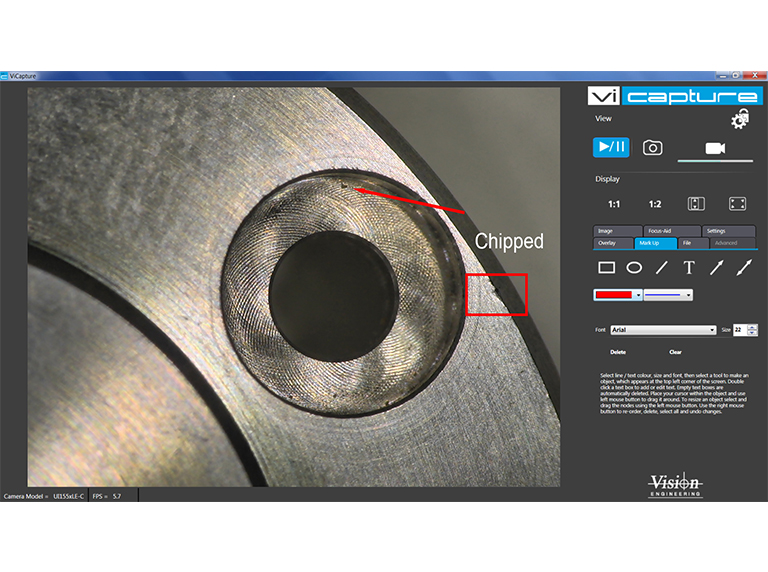Start video recording with camcorder icon

pos(715,147)
